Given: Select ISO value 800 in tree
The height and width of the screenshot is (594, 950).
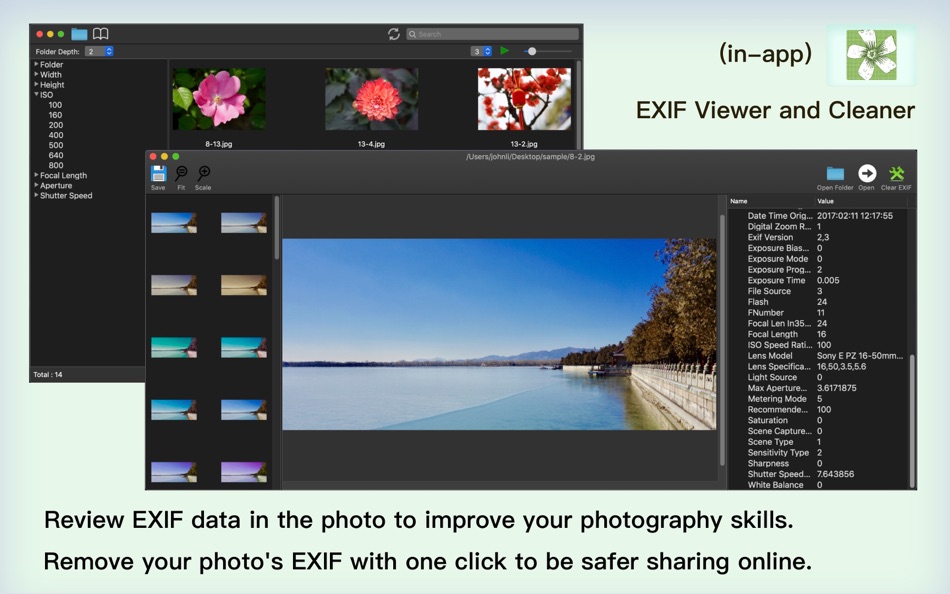Looking at the screenshot, I should 56,165.
